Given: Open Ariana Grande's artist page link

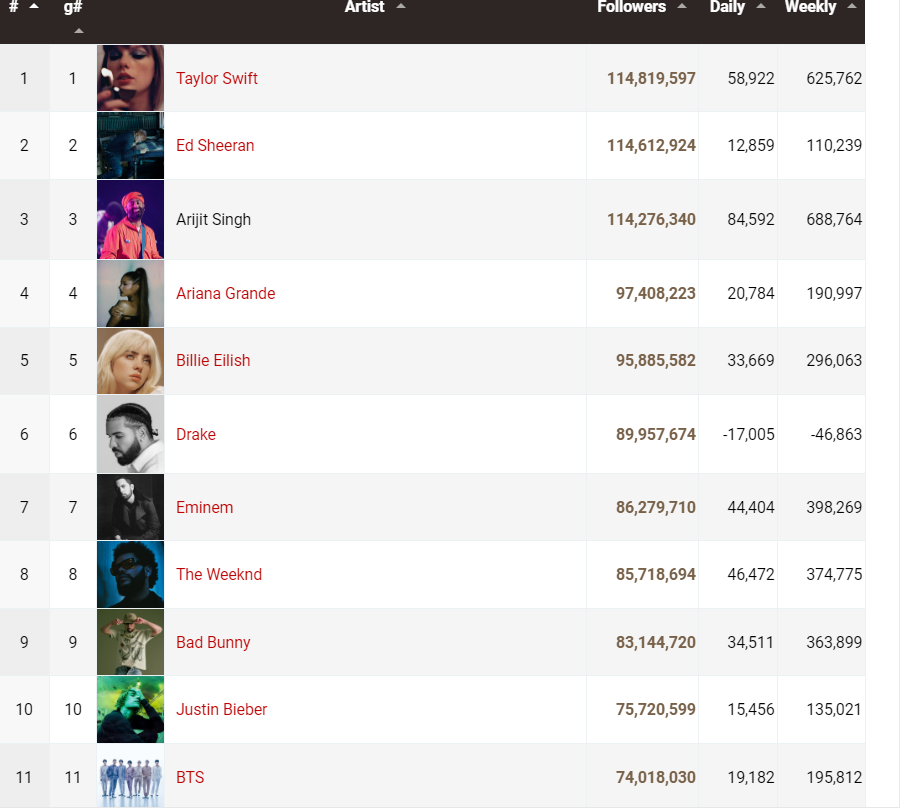Looking at the screenshot, I should [x=225, y=293].
